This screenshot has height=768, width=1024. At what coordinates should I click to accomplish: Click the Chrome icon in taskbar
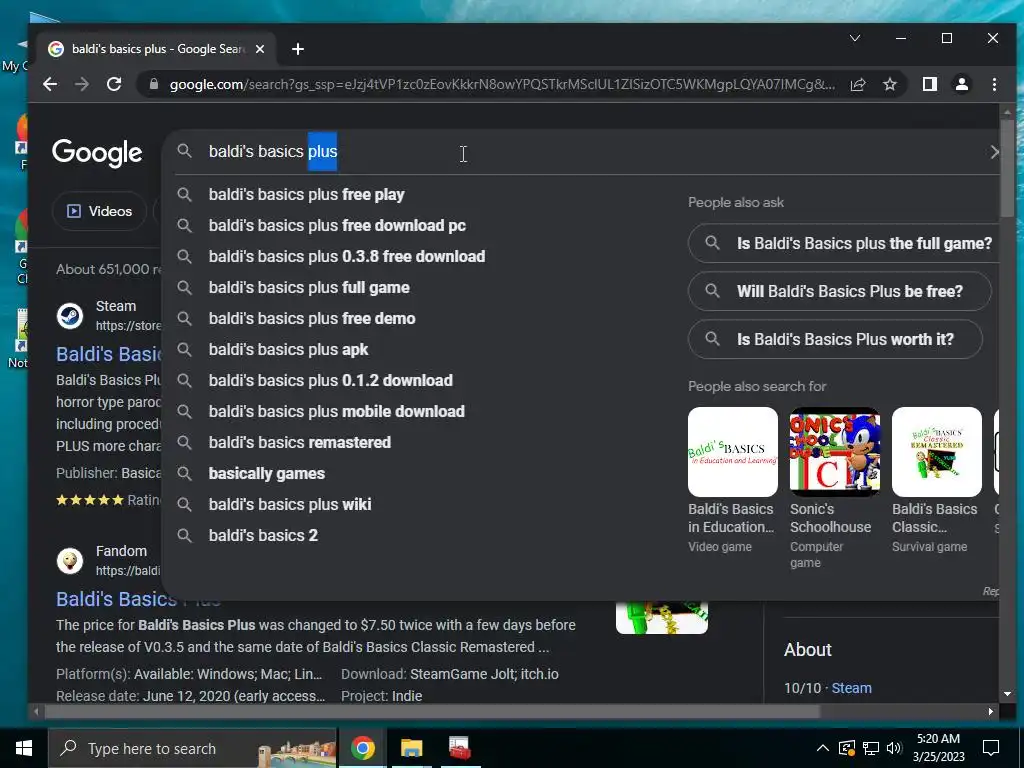point(362,748)
